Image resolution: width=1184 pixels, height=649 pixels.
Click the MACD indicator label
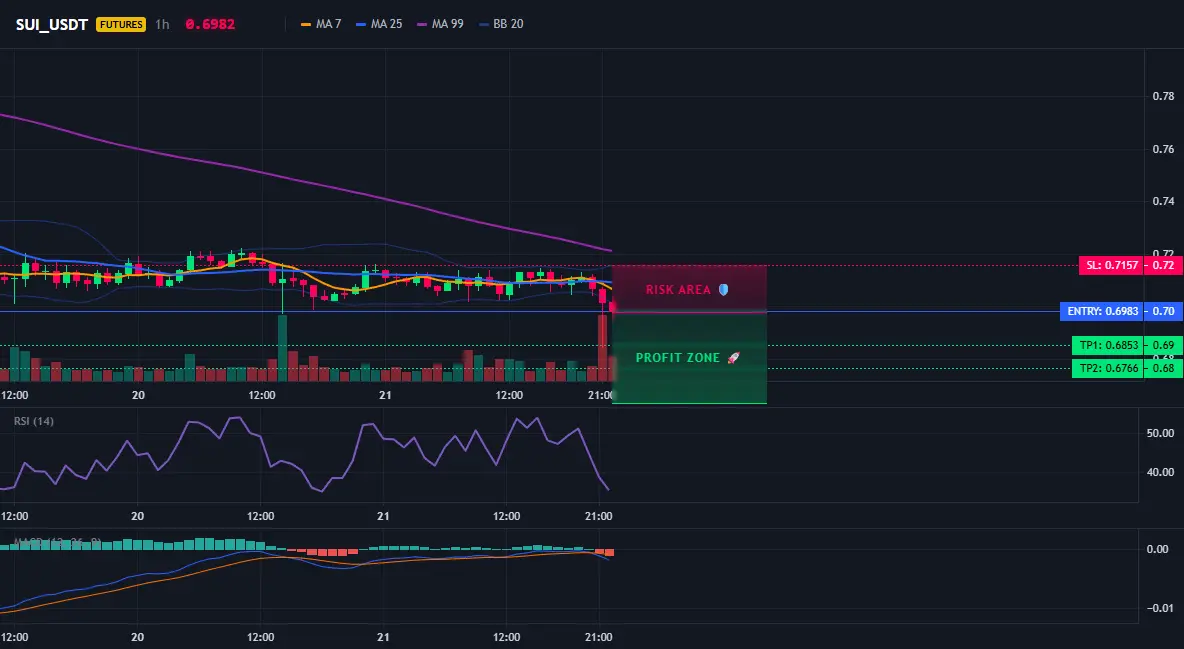click(x=57, y=542)
